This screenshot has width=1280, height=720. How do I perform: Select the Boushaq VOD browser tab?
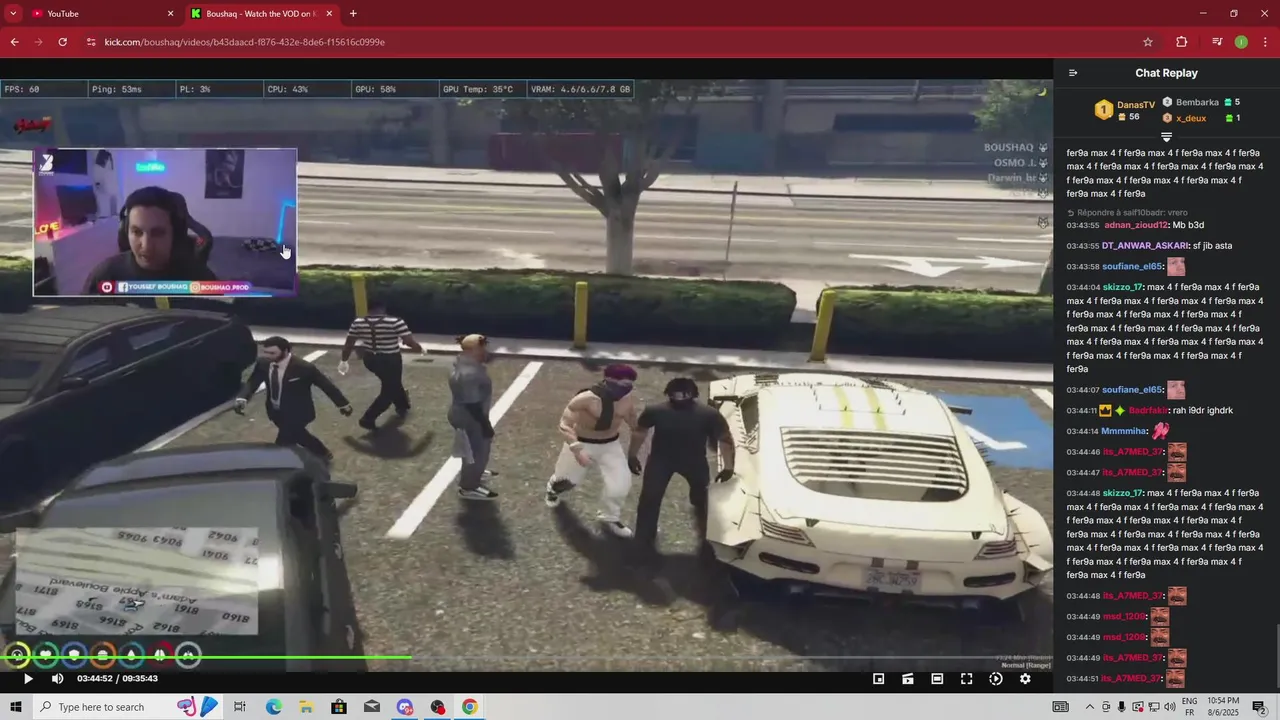tap(262, 14)
